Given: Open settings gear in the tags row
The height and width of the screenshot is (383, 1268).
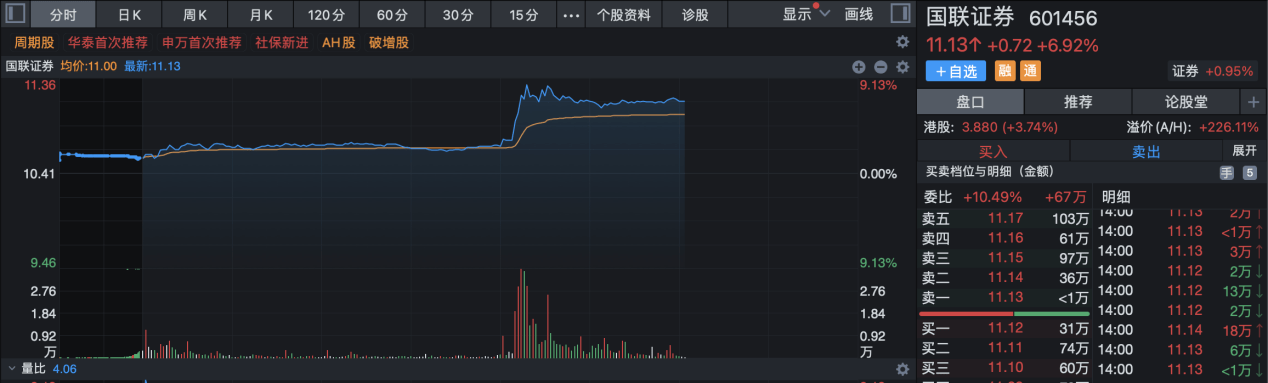Looking at the screenshot, I should pyautogui.click(x=902, y=42).
